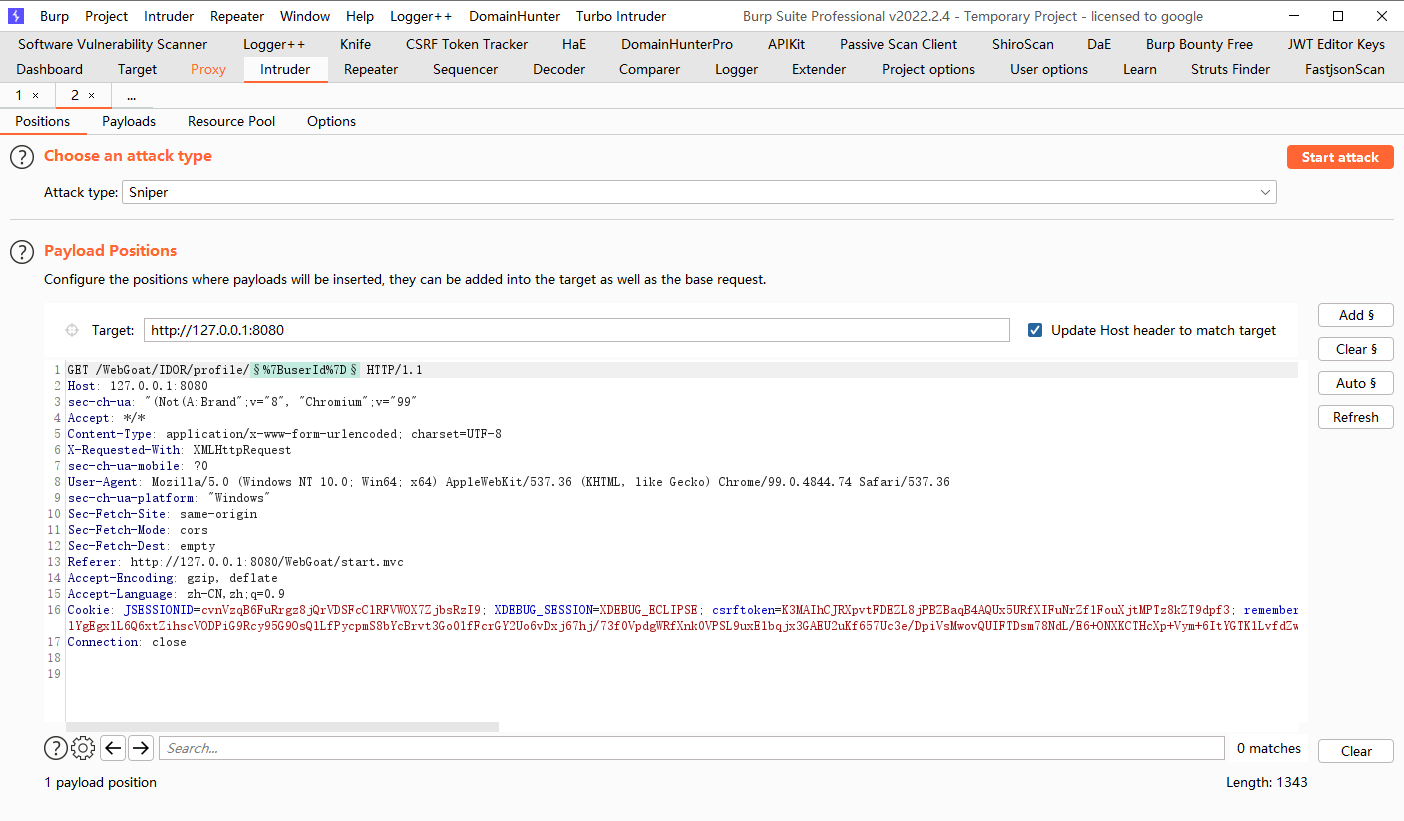Click the target crosshair icon
1404x821 pixels.
[x=72, y=330]
